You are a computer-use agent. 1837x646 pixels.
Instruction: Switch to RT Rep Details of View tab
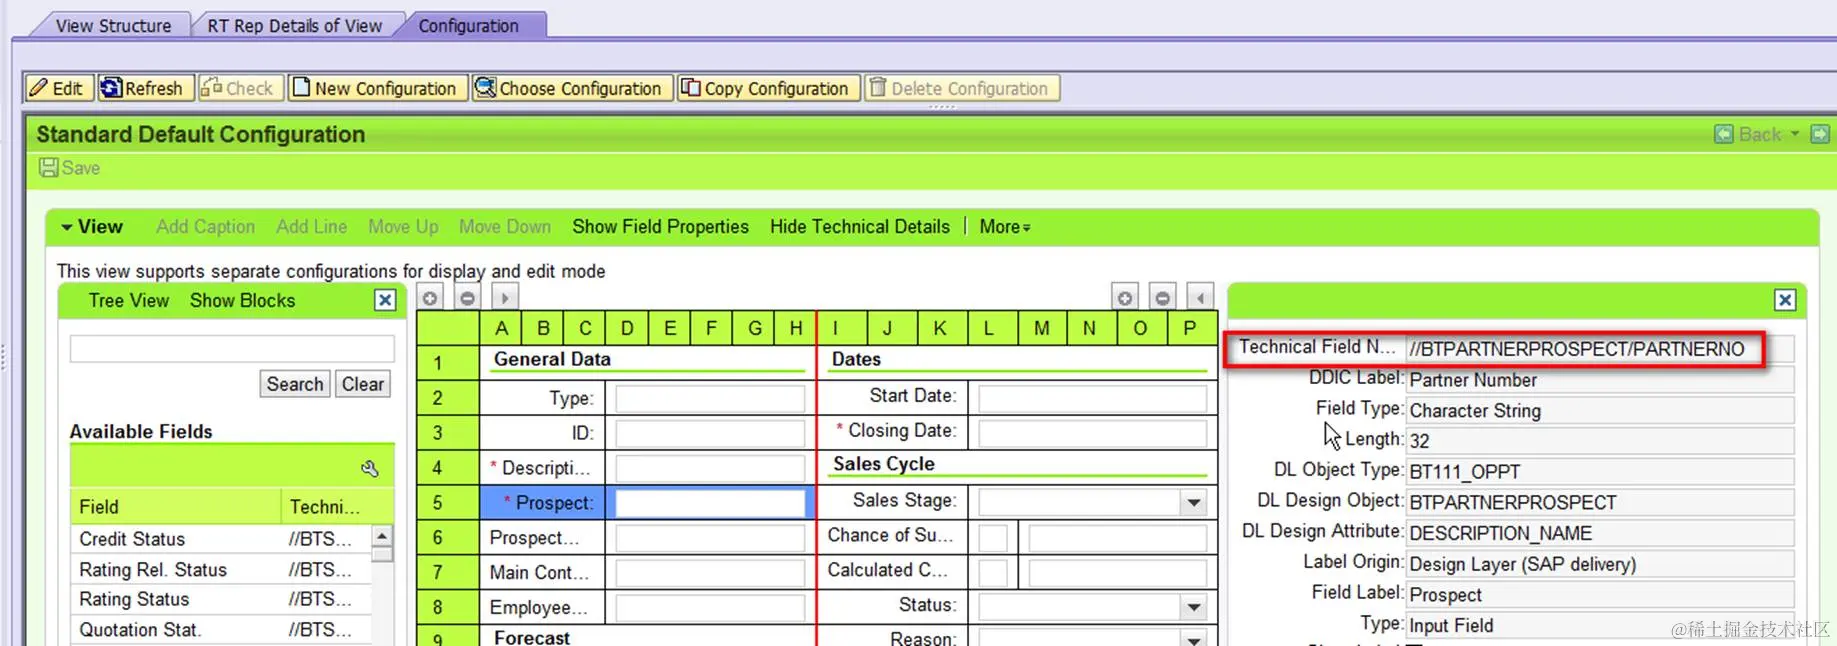click(x=294, y=25)
